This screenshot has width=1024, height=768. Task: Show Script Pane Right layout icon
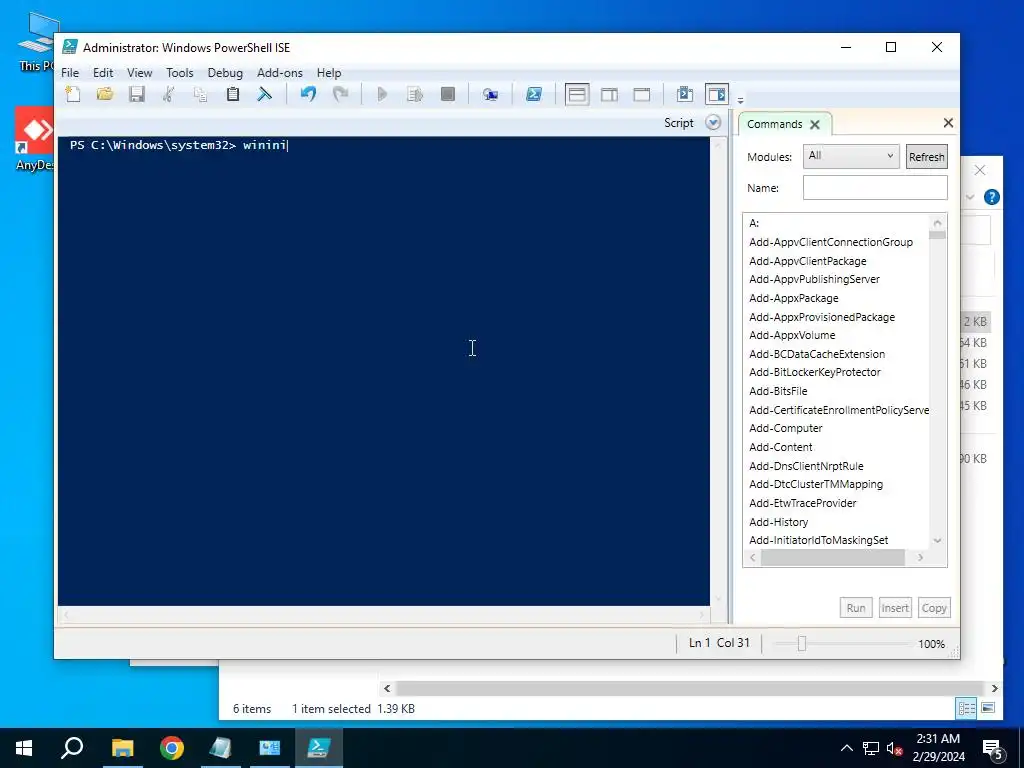[x=609, y=95]
